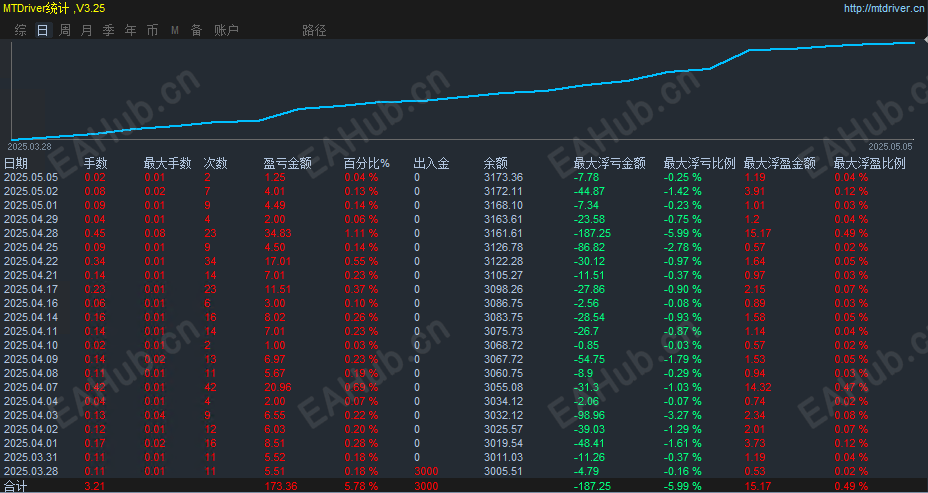Click the 手数 column header
The image size is (928, 493).
[x=96, y=163]
